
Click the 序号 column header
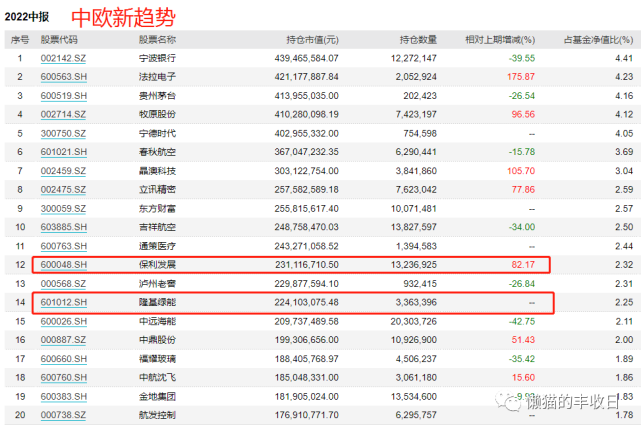tap(17, 39)
